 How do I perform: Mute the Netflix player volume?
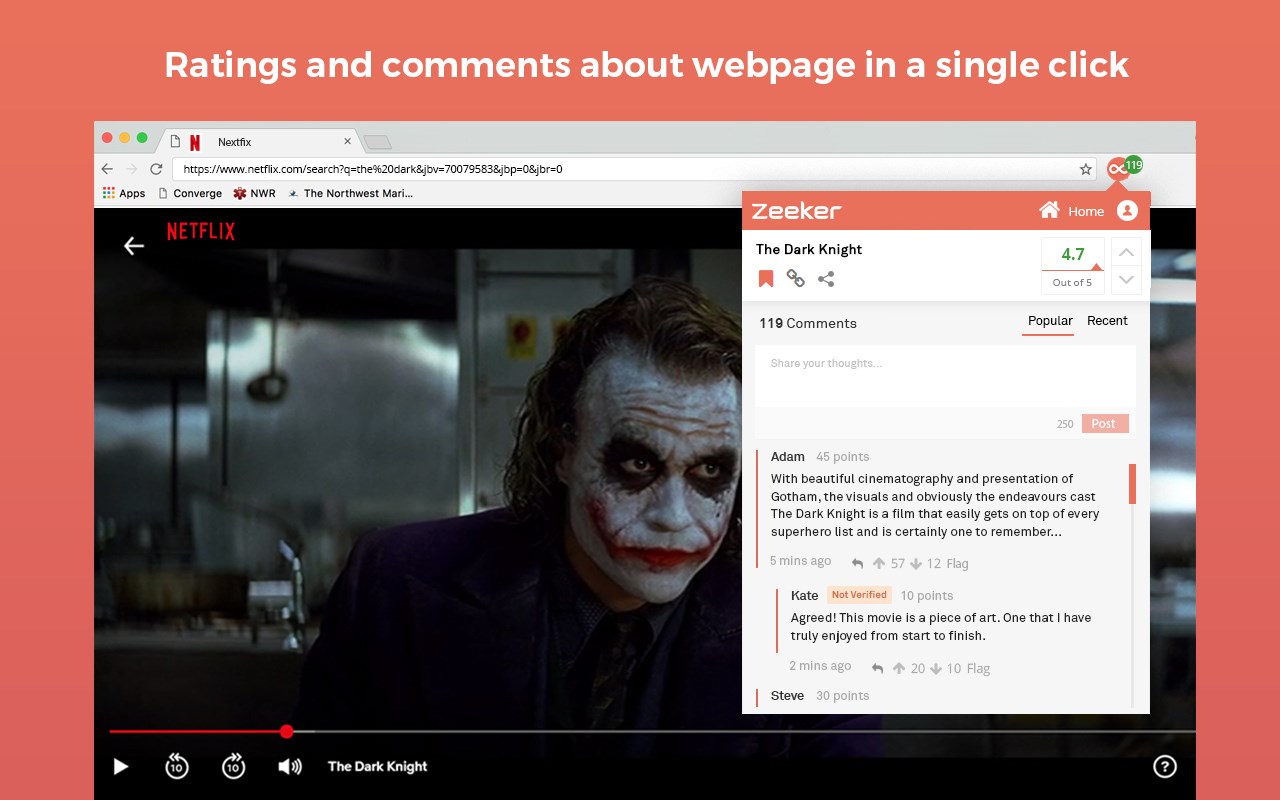coord(290,767)
